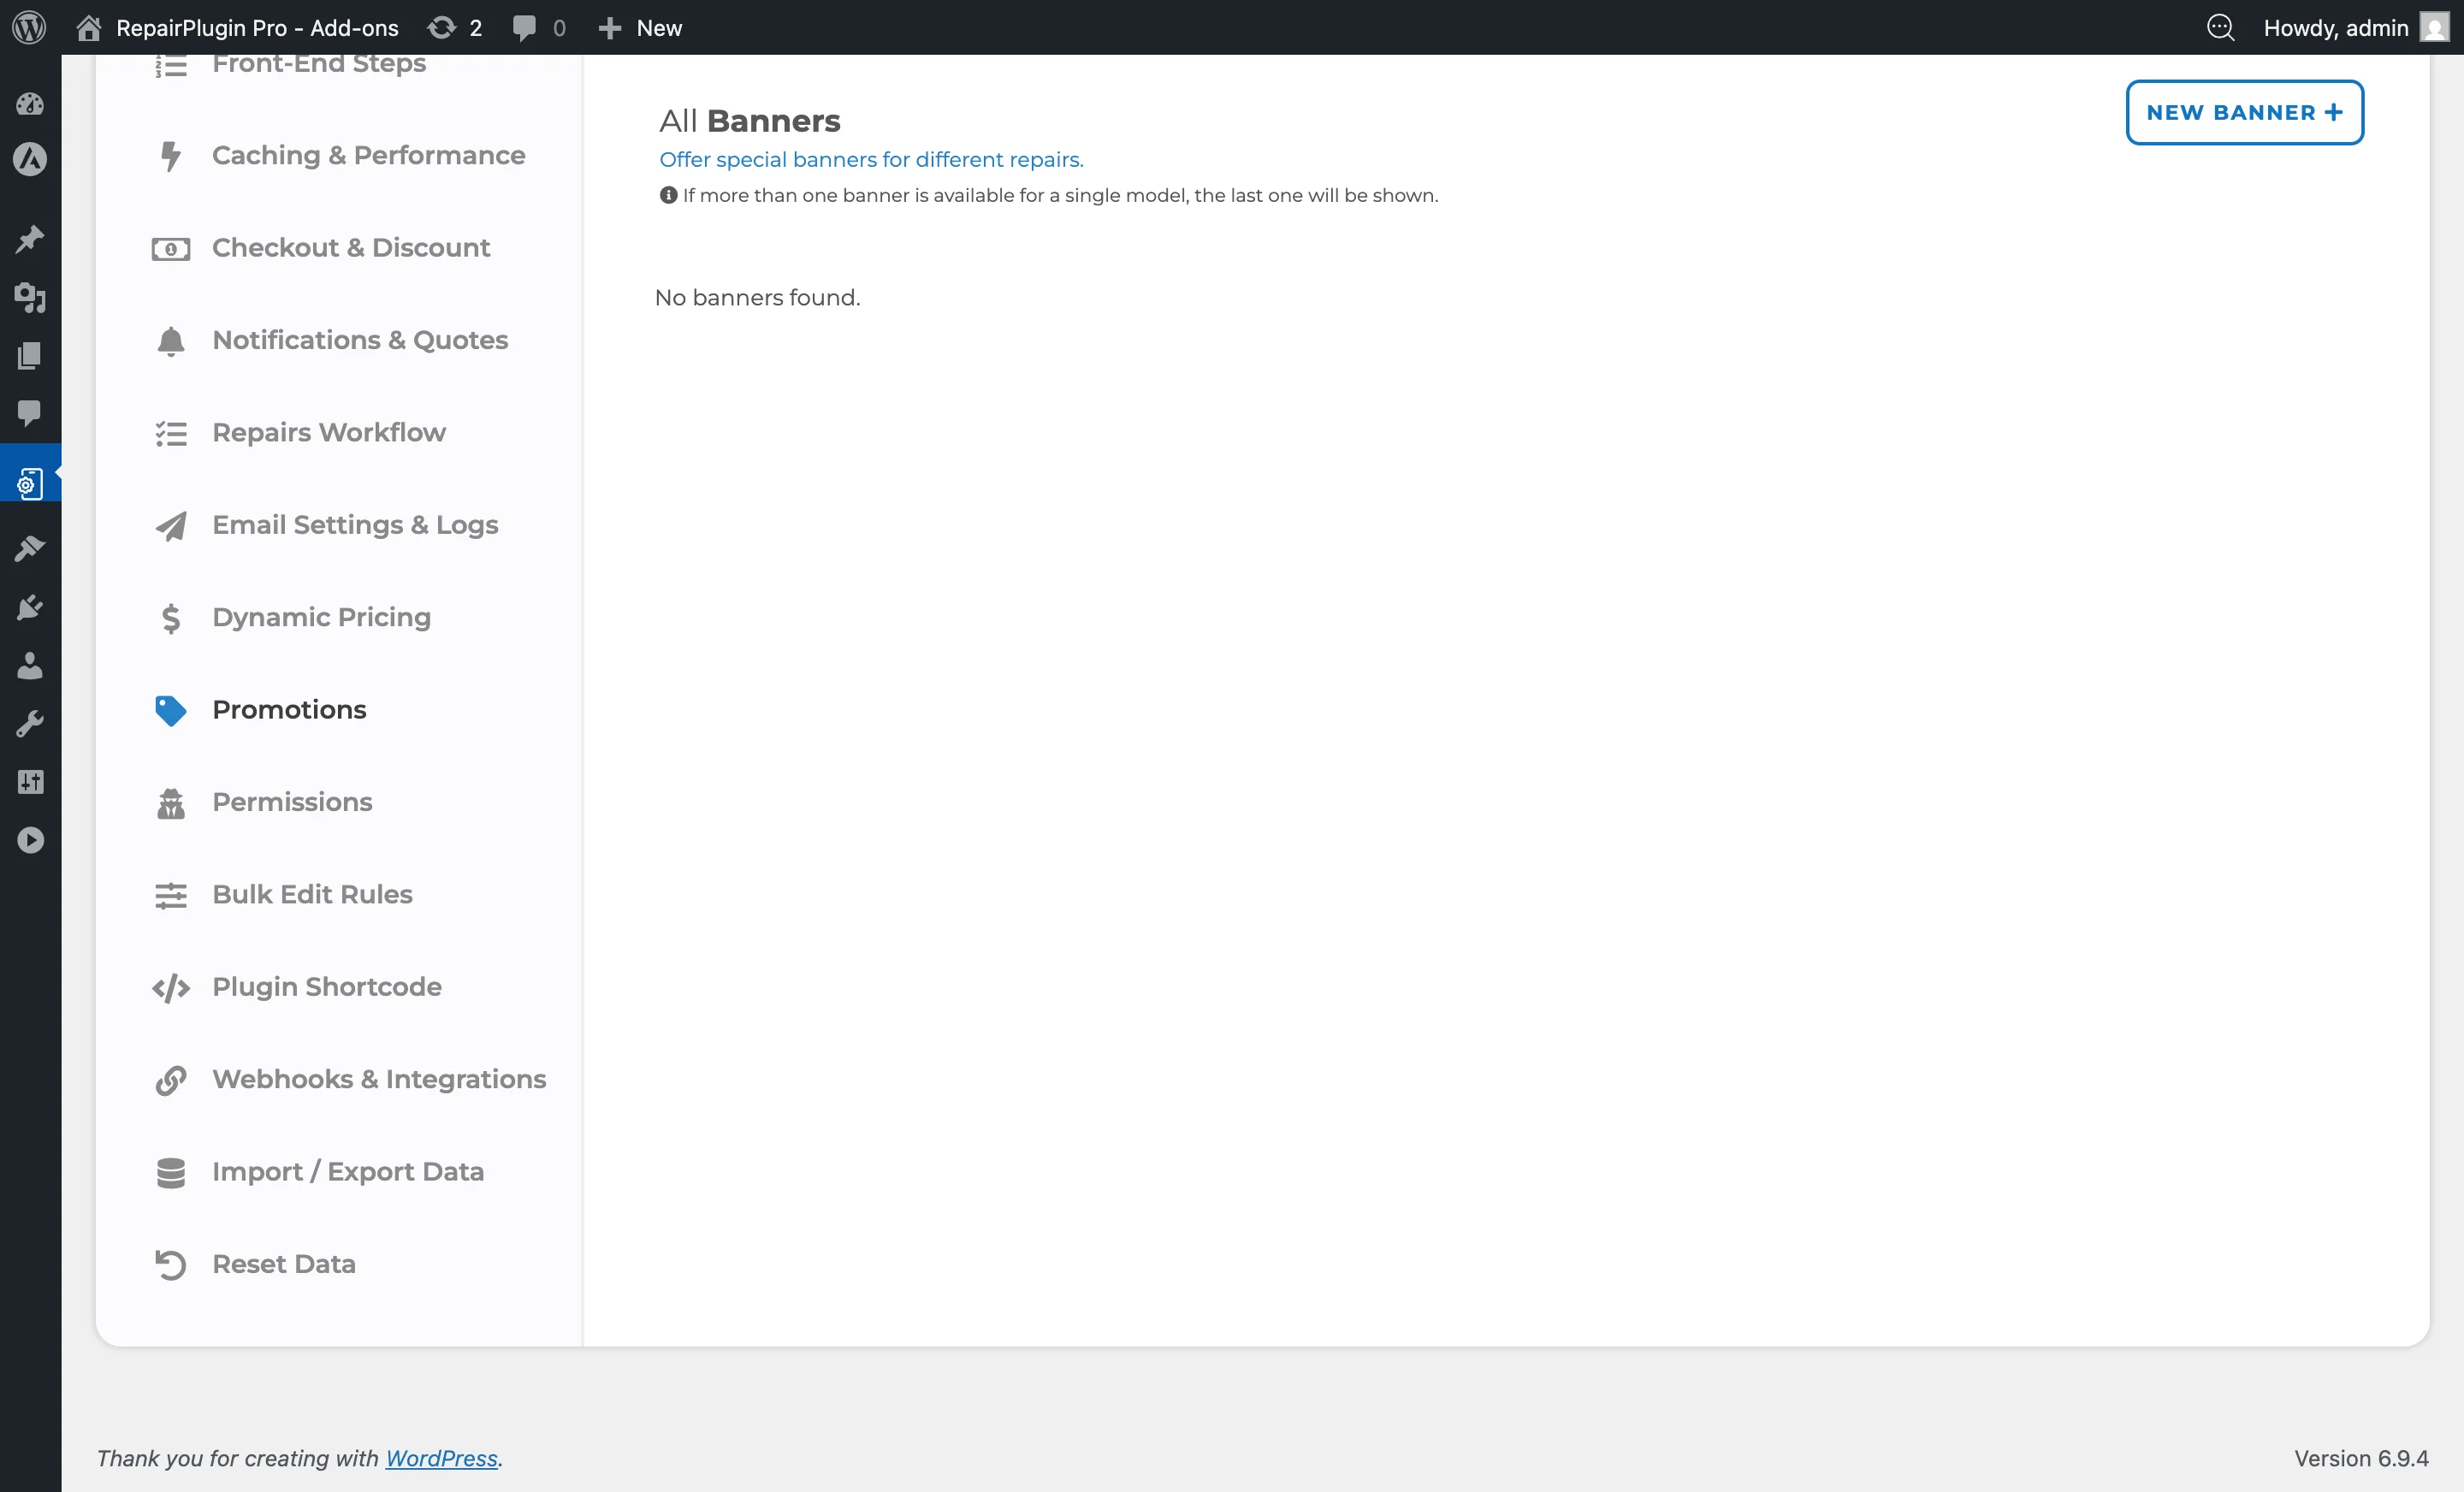Open the Astra logo icon in sidebar
The image size is (2464, 1492).
point(30,159)
